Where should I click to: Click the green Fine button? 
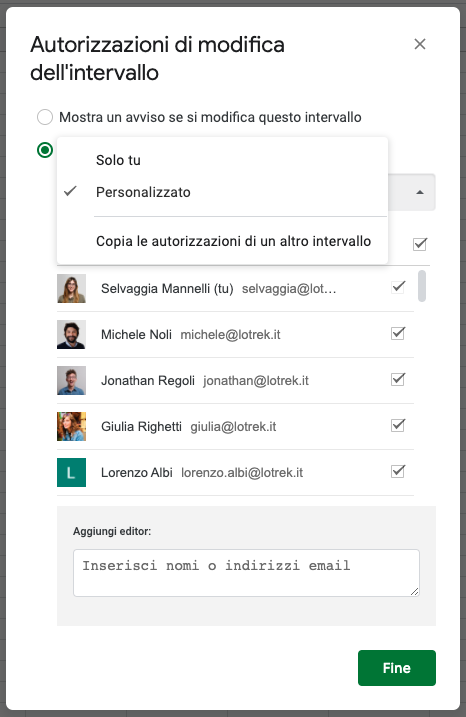(x=396, y=668)
